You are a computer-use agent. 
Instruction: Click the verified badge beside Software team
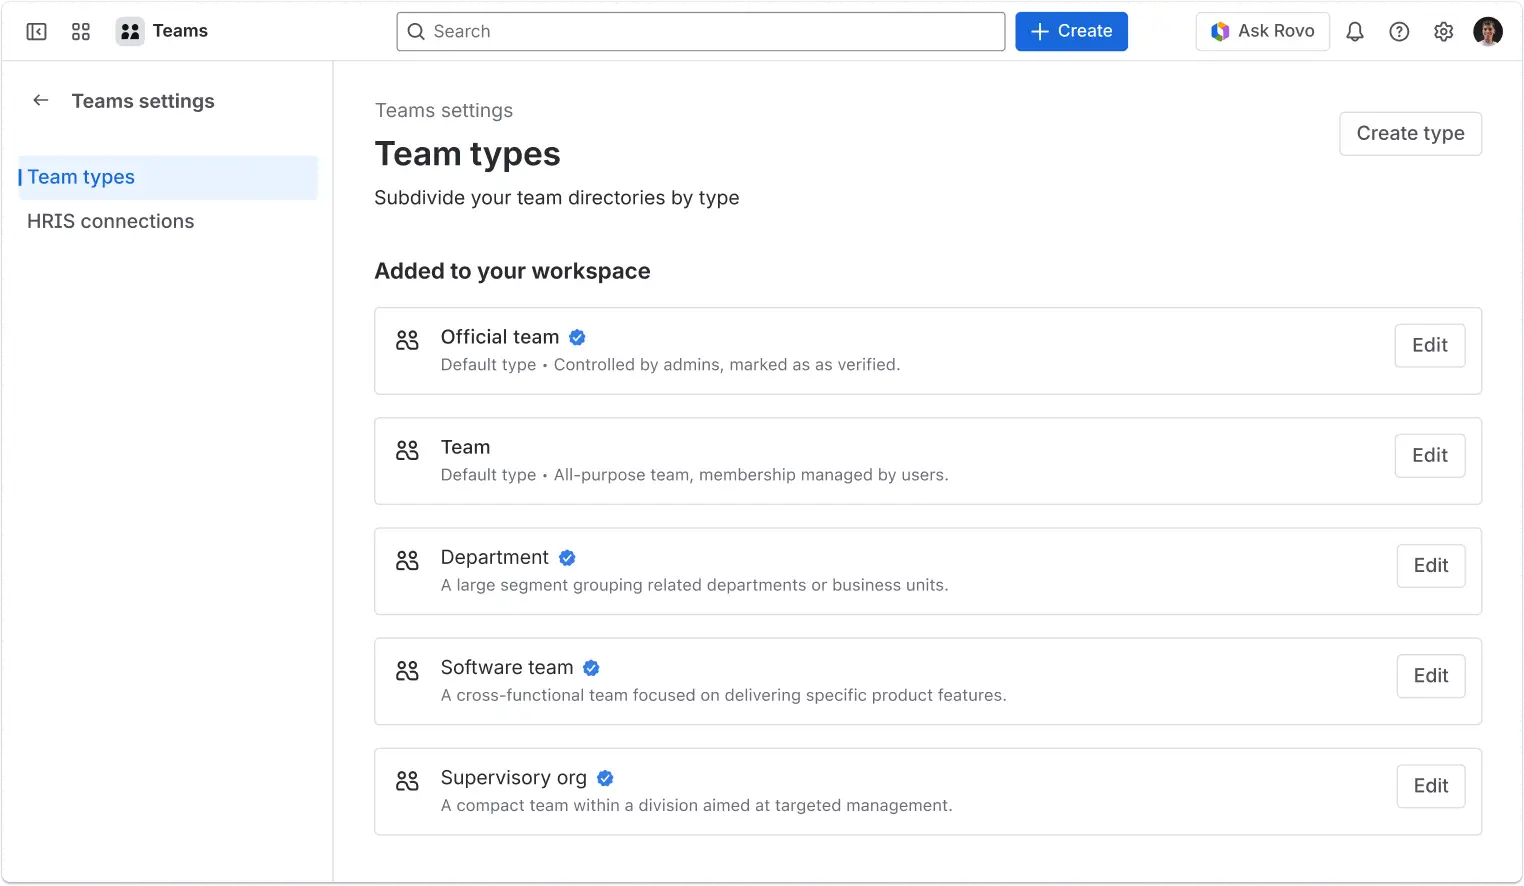pyautogui.click(x=591, y=667)
